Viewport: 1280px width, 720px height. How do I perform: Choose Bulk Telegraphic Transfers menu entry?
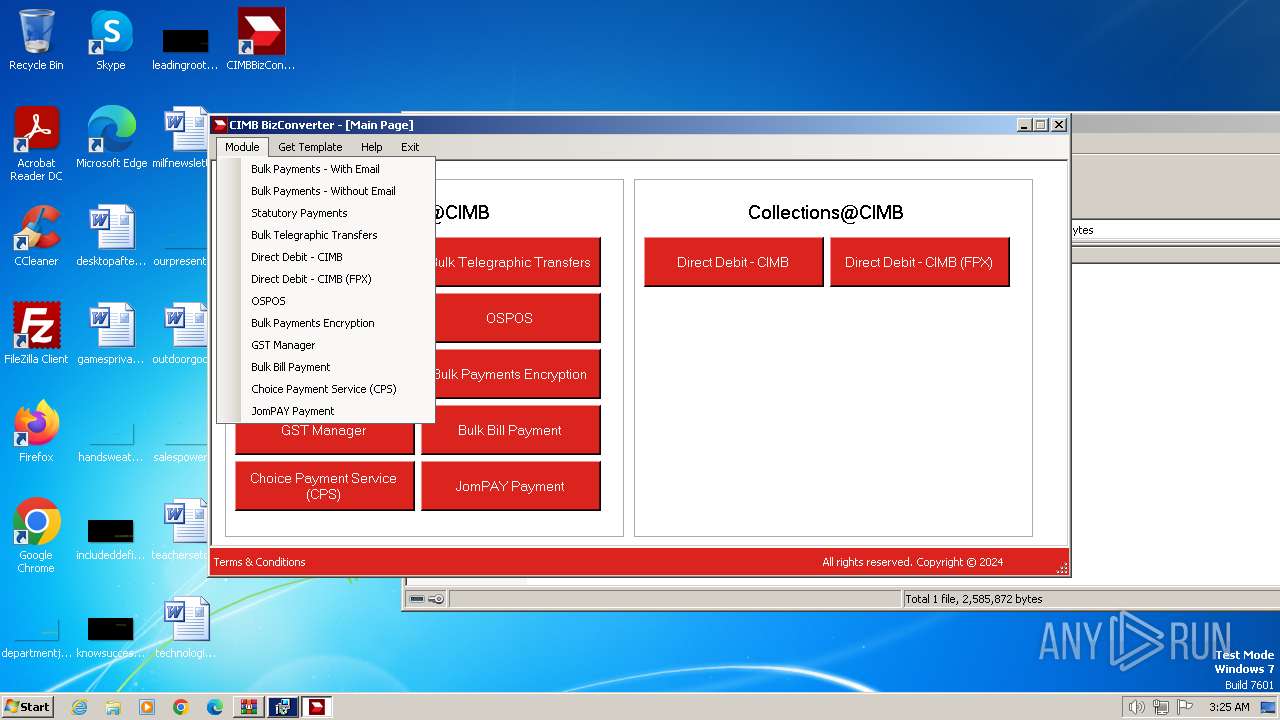coord(326,235)
